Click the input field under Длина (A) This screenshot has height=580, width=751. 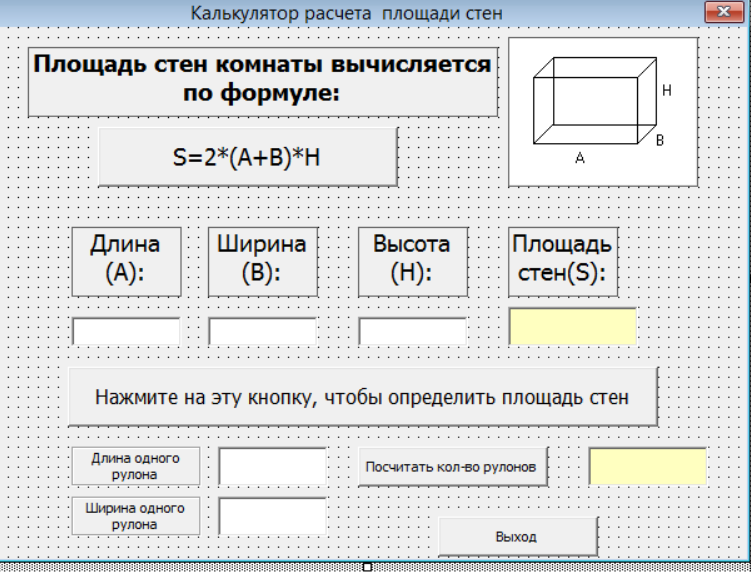(126, 331)
